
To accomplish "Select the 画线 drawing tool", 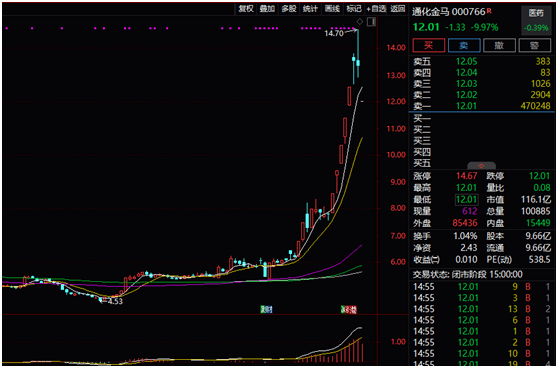I will click(x=332, y=8).
